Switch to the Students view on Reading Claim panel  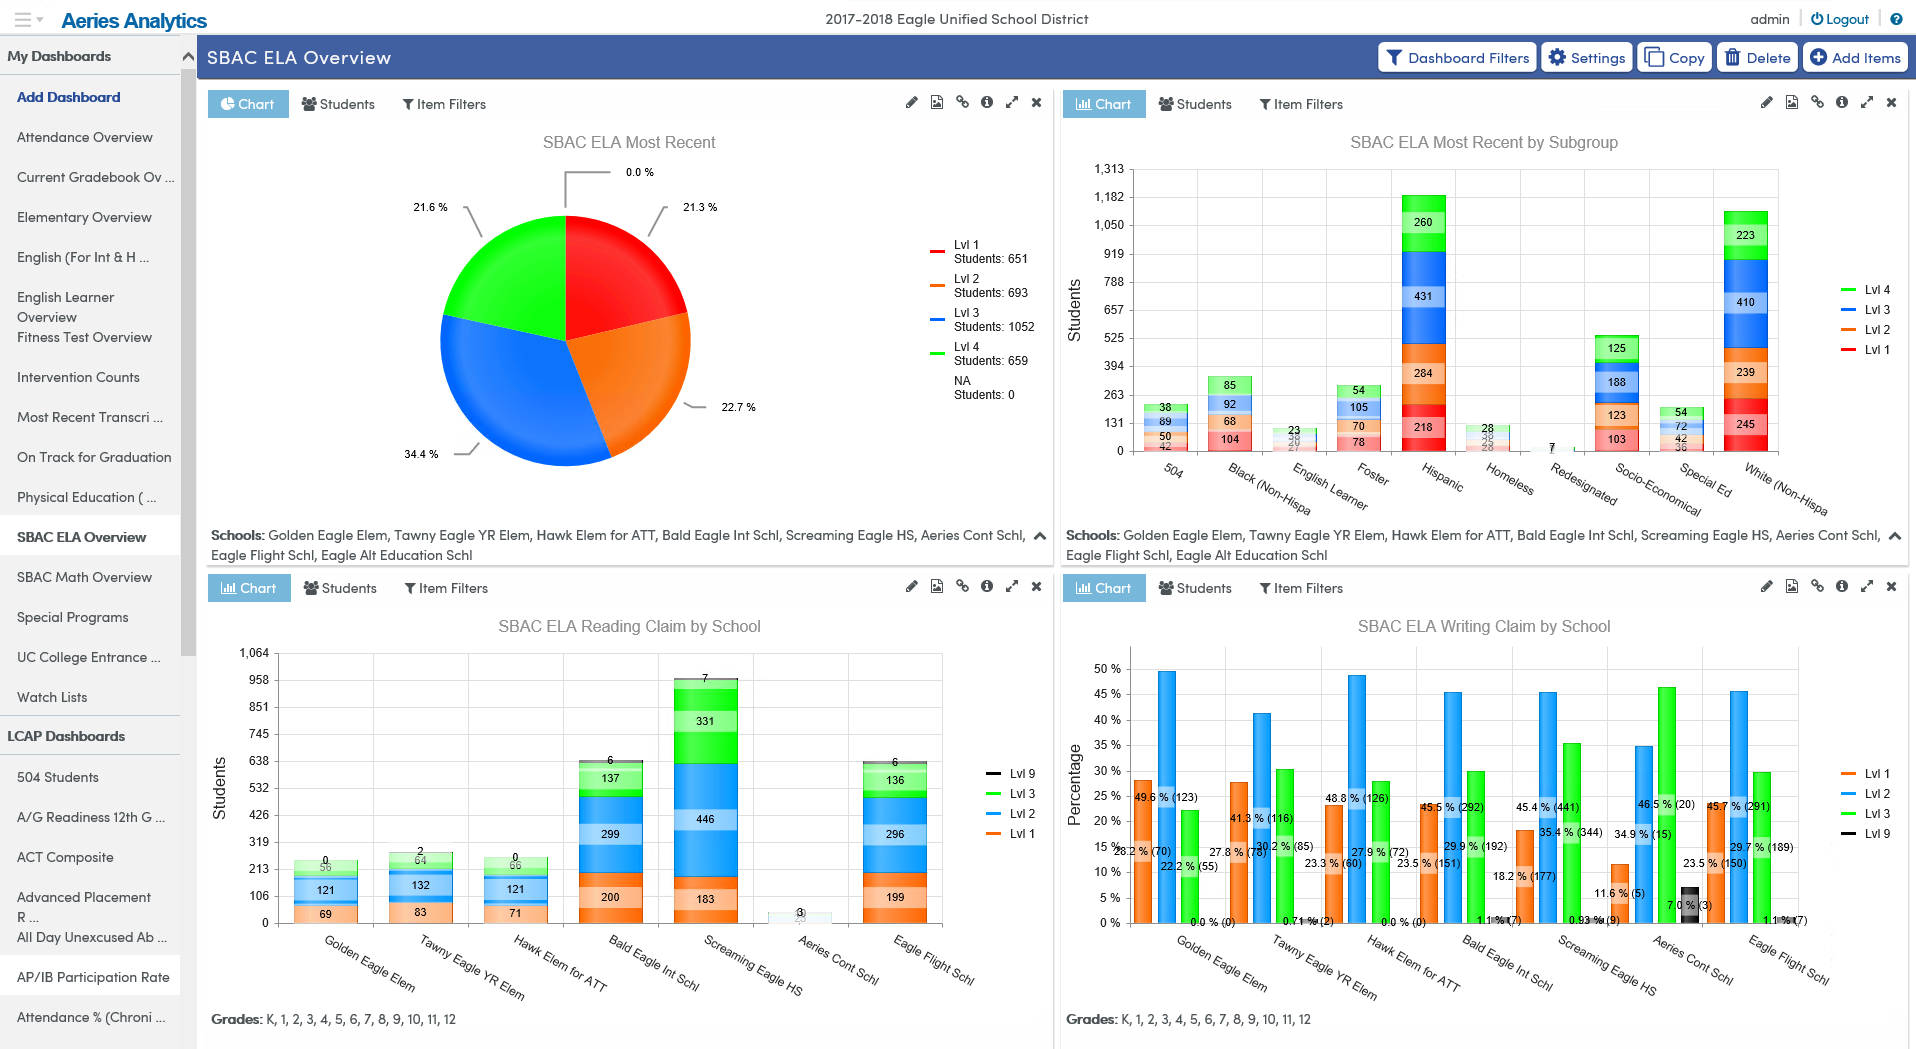pyautogui.click(x=340, y=587)
